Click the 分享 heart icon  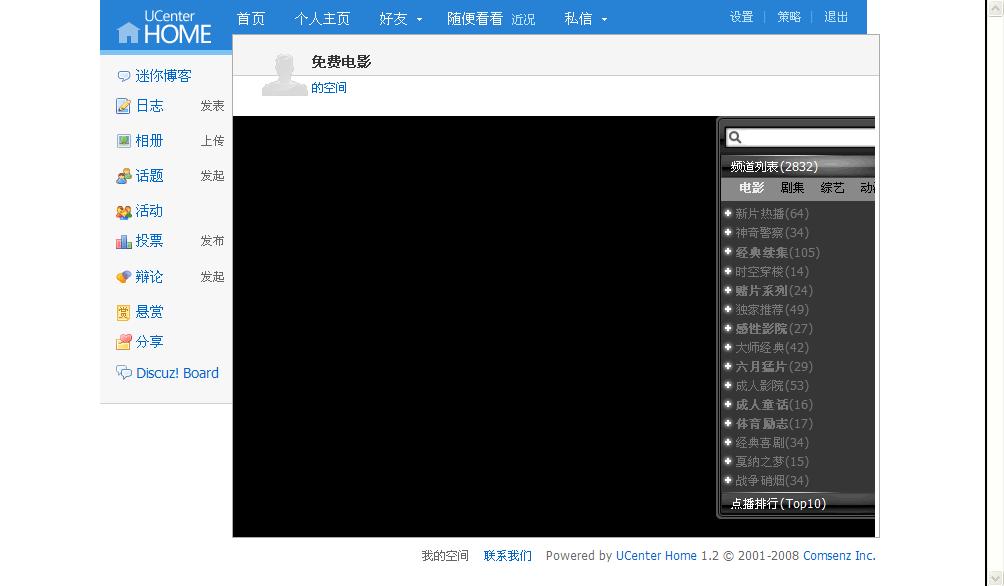[x=124, y=342]
